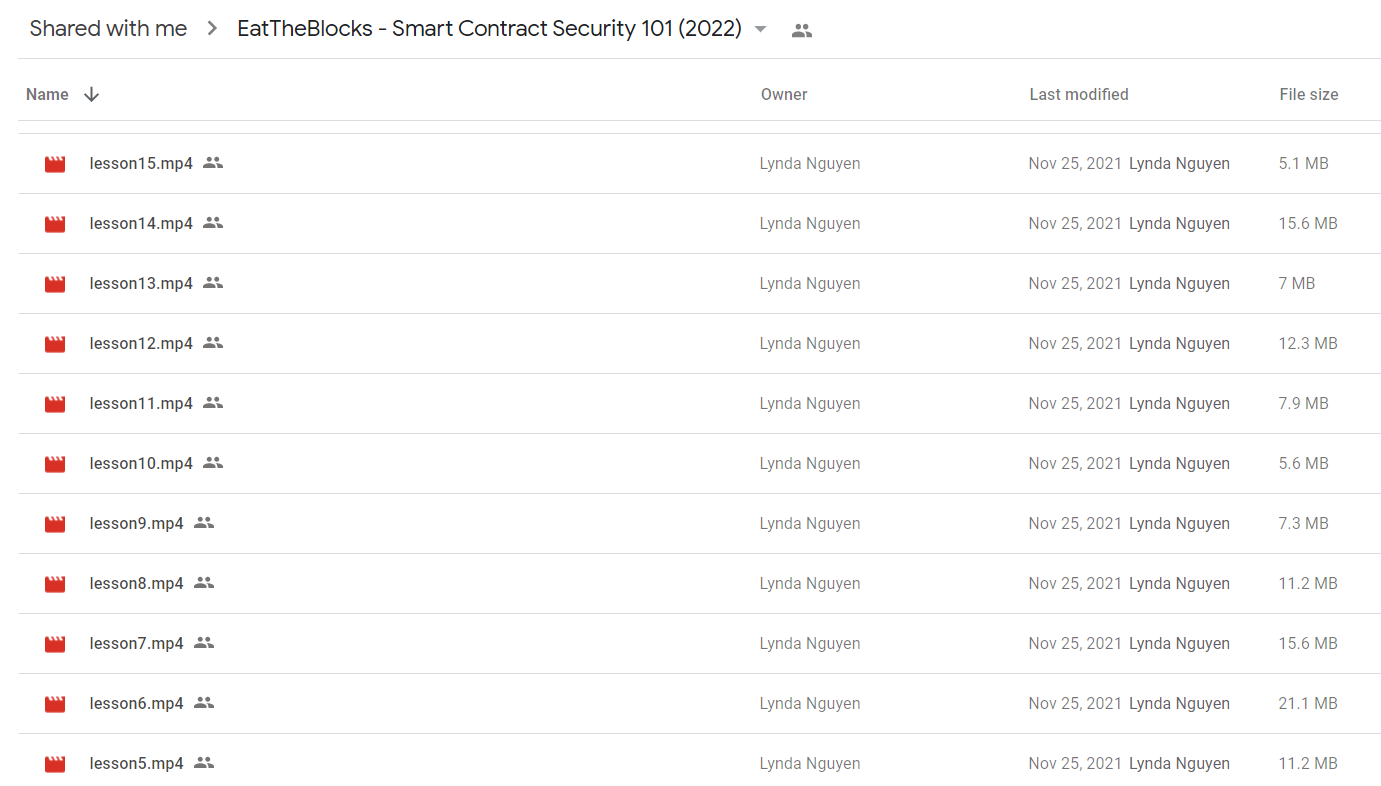Viewport: 1381px width, 786px height.
Task: Click the video file icon for lesson6.mp4
Action: (55, 704)
